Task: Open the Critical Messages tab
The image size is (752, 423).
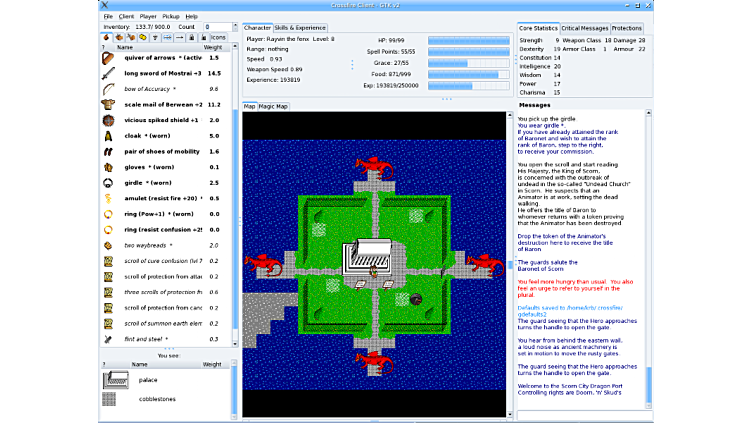Action: pyautogui.click(x=584, y=28)
